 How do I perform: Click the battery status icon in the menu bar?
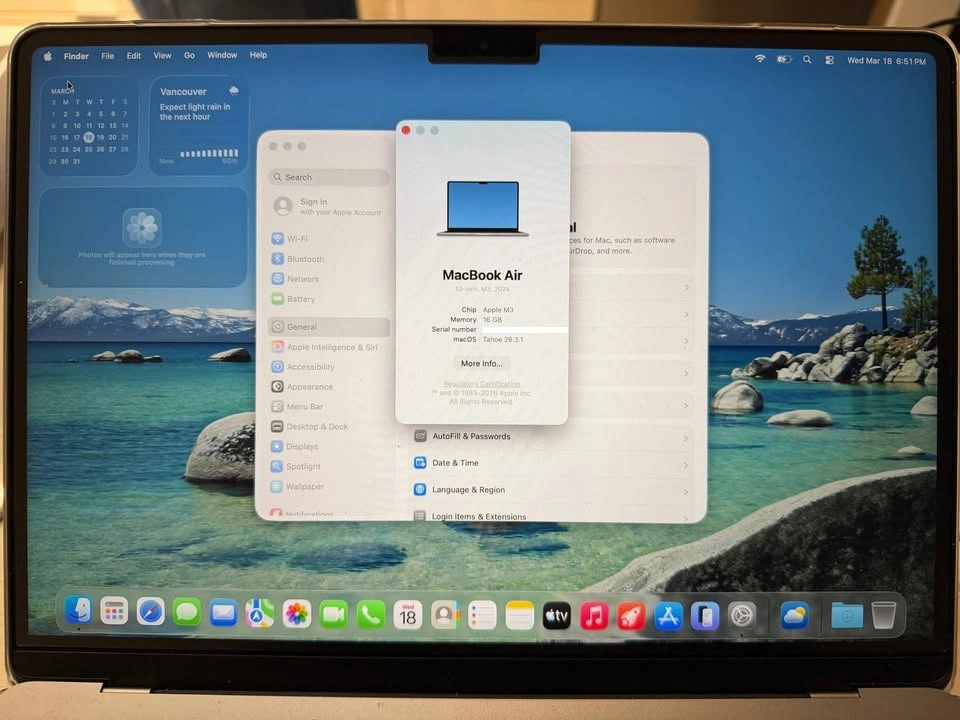pos(784,59)
